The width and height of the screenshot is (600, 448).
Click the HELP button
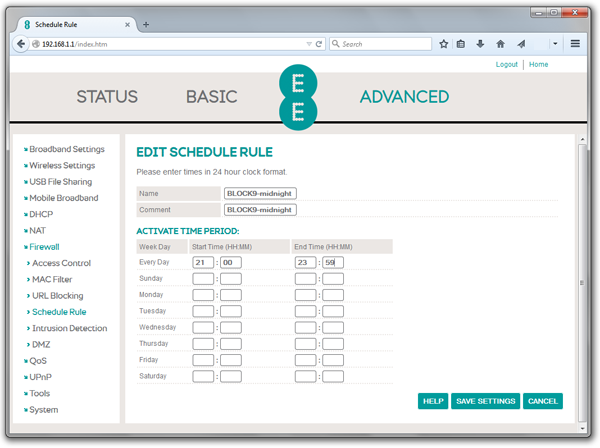[433, 401]
